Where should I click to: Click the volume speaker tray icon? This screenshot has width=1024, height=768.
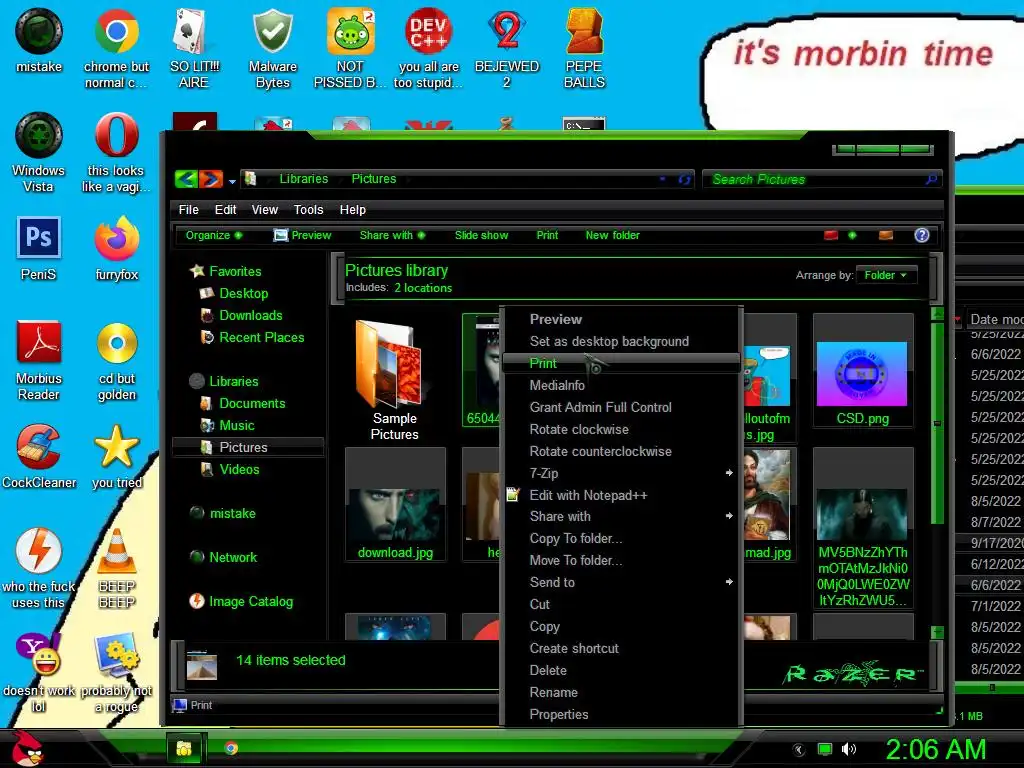click(848, 749)
